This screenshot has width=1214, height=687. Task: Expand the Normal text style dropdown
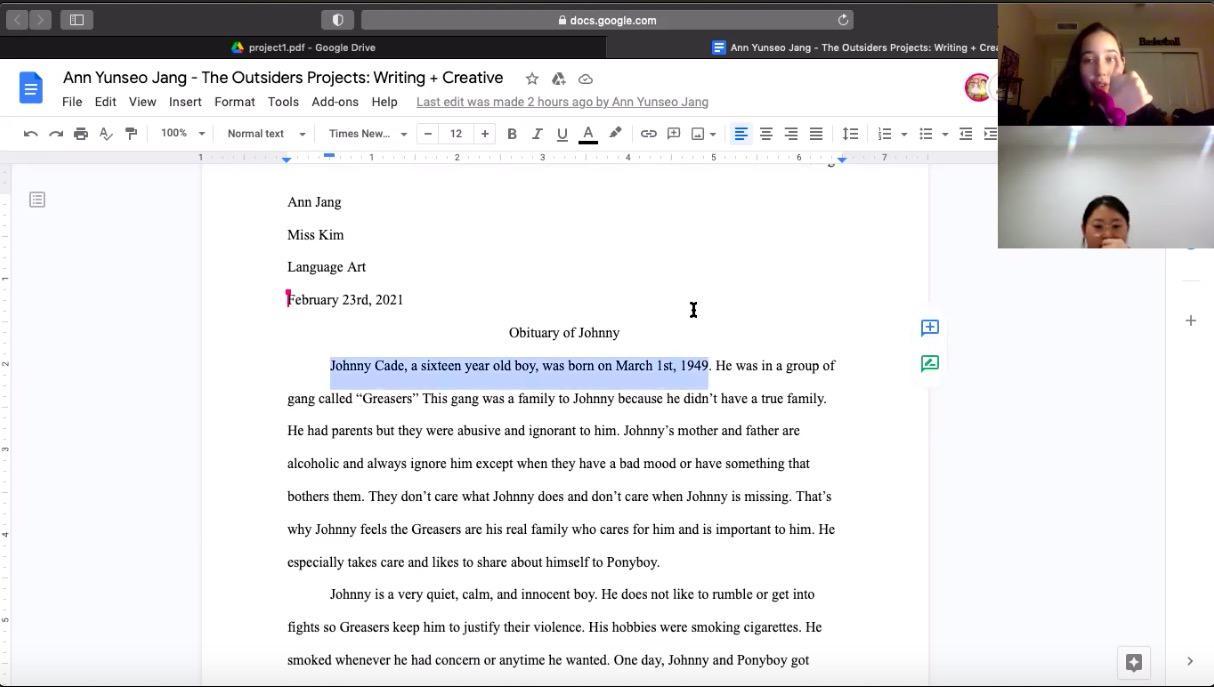click(265, 134)
